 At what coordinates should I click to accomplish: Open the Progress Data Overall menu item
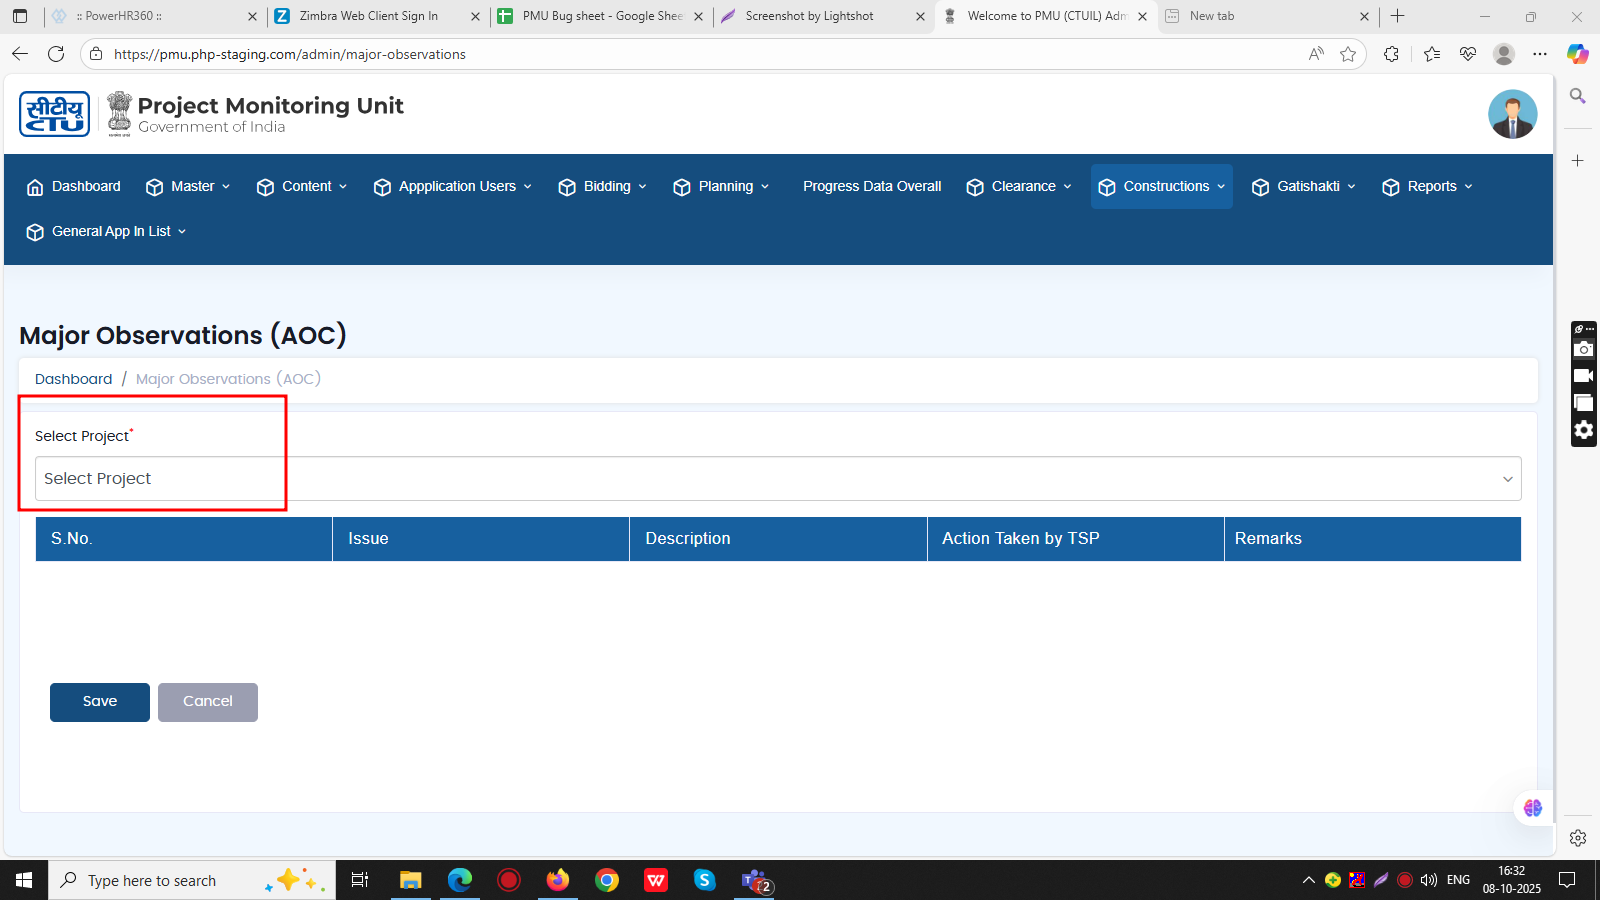(872, 187)
